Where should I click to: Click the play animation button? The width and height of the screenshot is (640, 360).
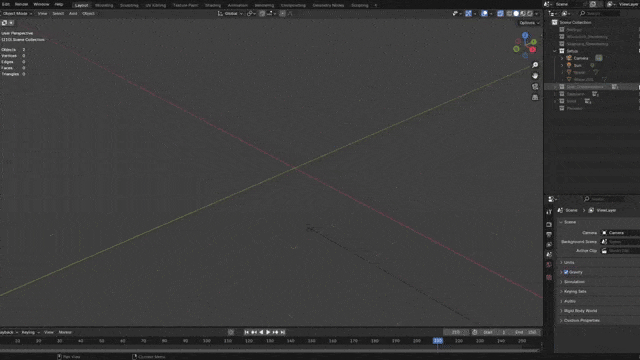tap(268, 332)
